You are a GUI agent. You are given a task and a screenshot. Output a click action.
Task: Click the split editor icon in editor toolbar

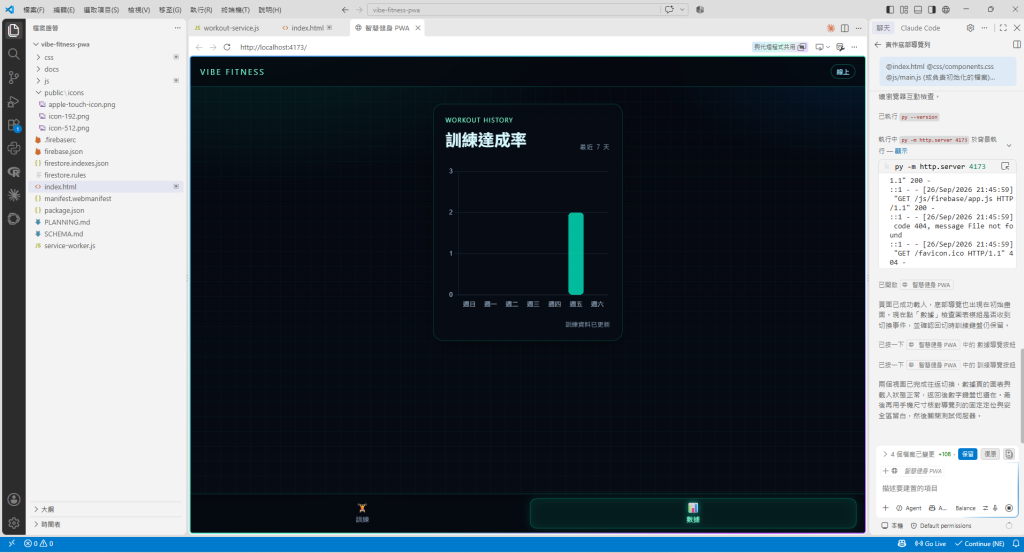[844, 28]
